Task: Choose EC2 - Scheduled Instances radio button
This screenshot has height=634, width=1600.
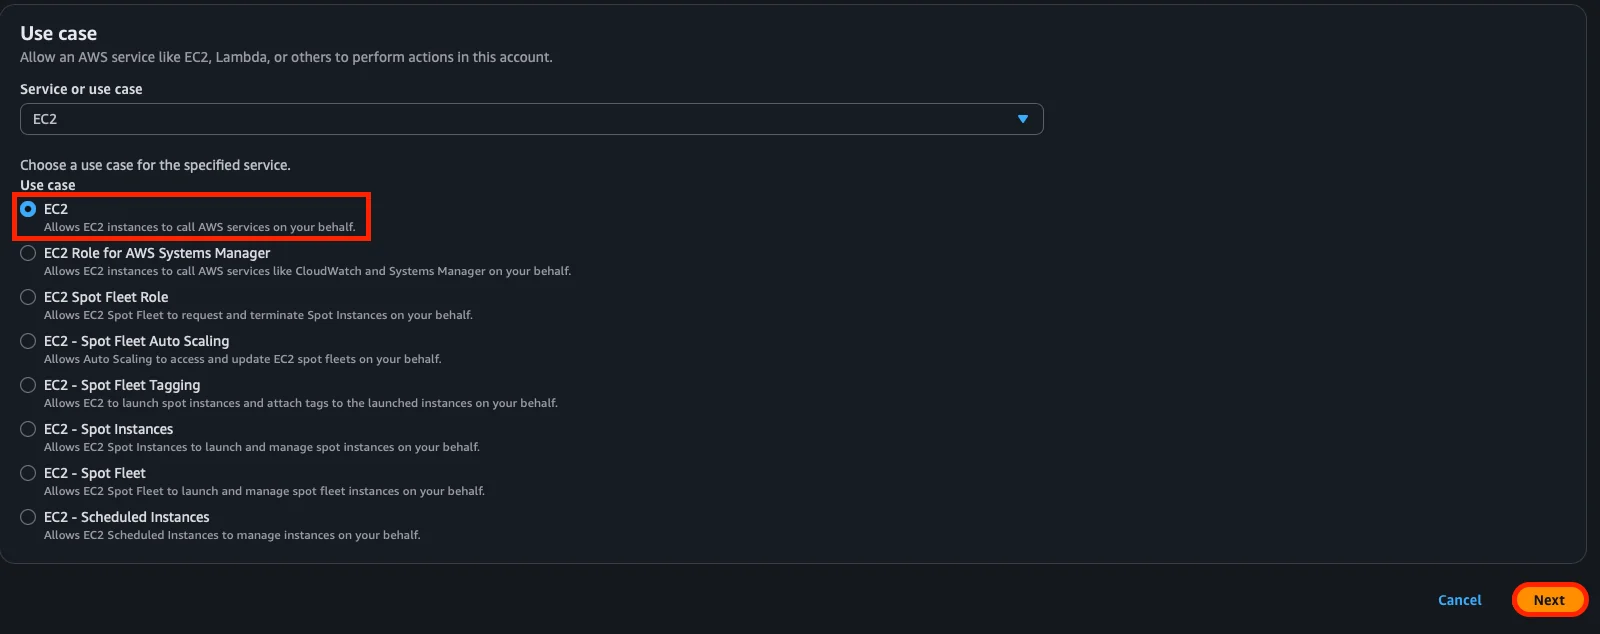Action: coord(28,517)
